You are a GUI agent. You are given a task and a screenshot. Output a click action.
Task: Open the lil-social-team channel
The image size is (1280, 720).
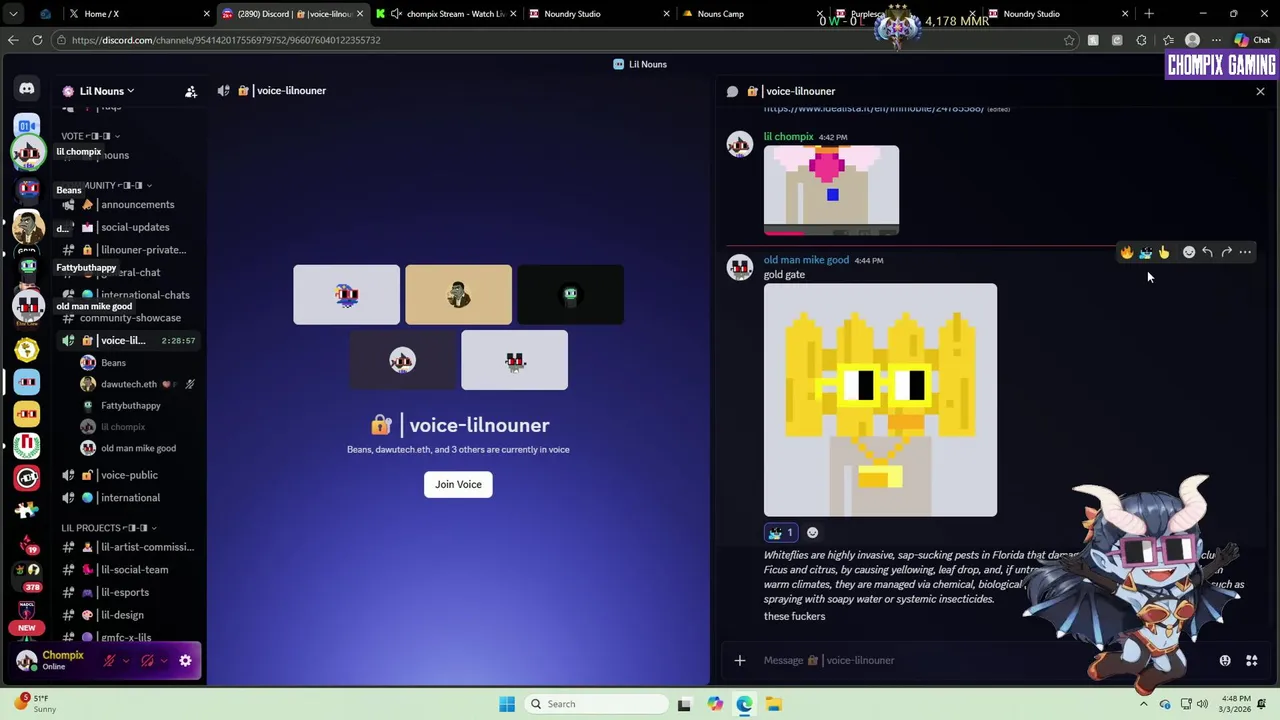tap(128, 570)
